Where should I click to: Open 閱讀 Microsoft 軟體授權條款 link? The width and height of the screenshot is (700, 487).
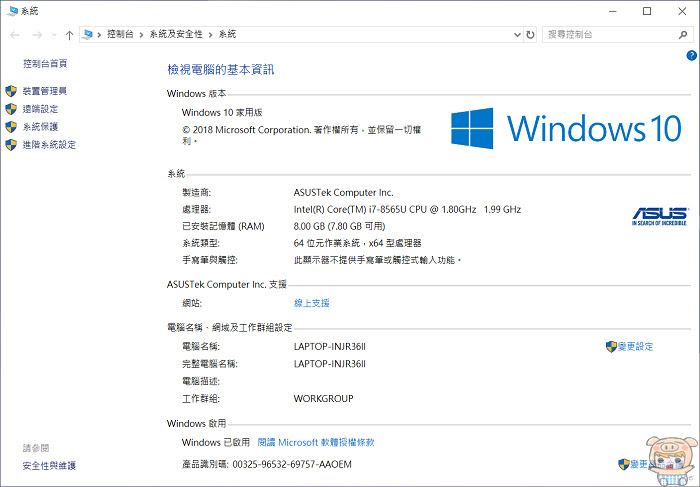[x=316, y=442]
